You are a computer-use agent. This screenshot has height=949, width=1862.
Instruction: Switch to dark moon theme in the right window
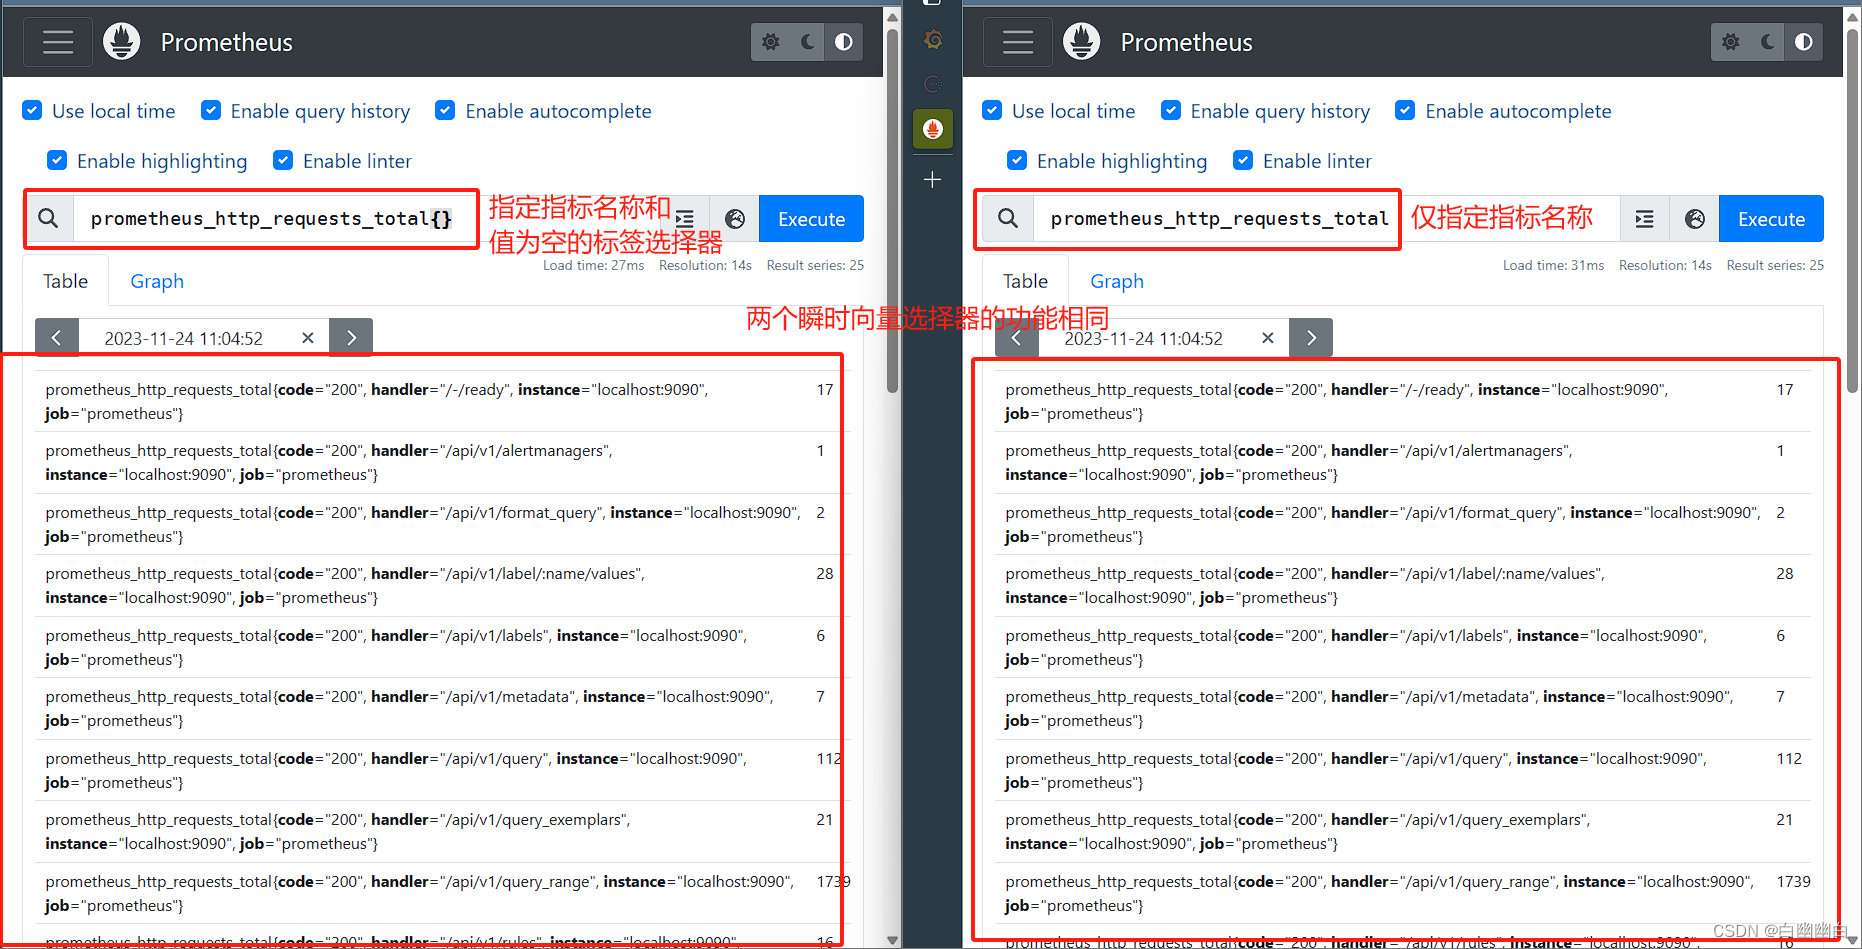[x=1767, y=42]
